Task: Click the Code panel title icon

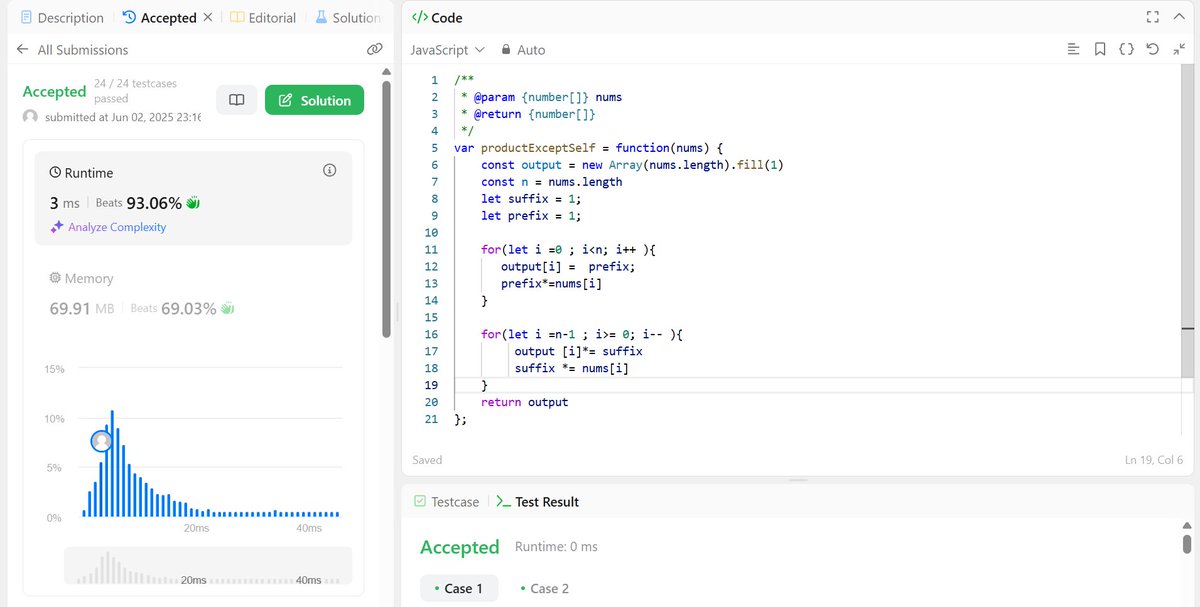Action: (x=420, y=18)
